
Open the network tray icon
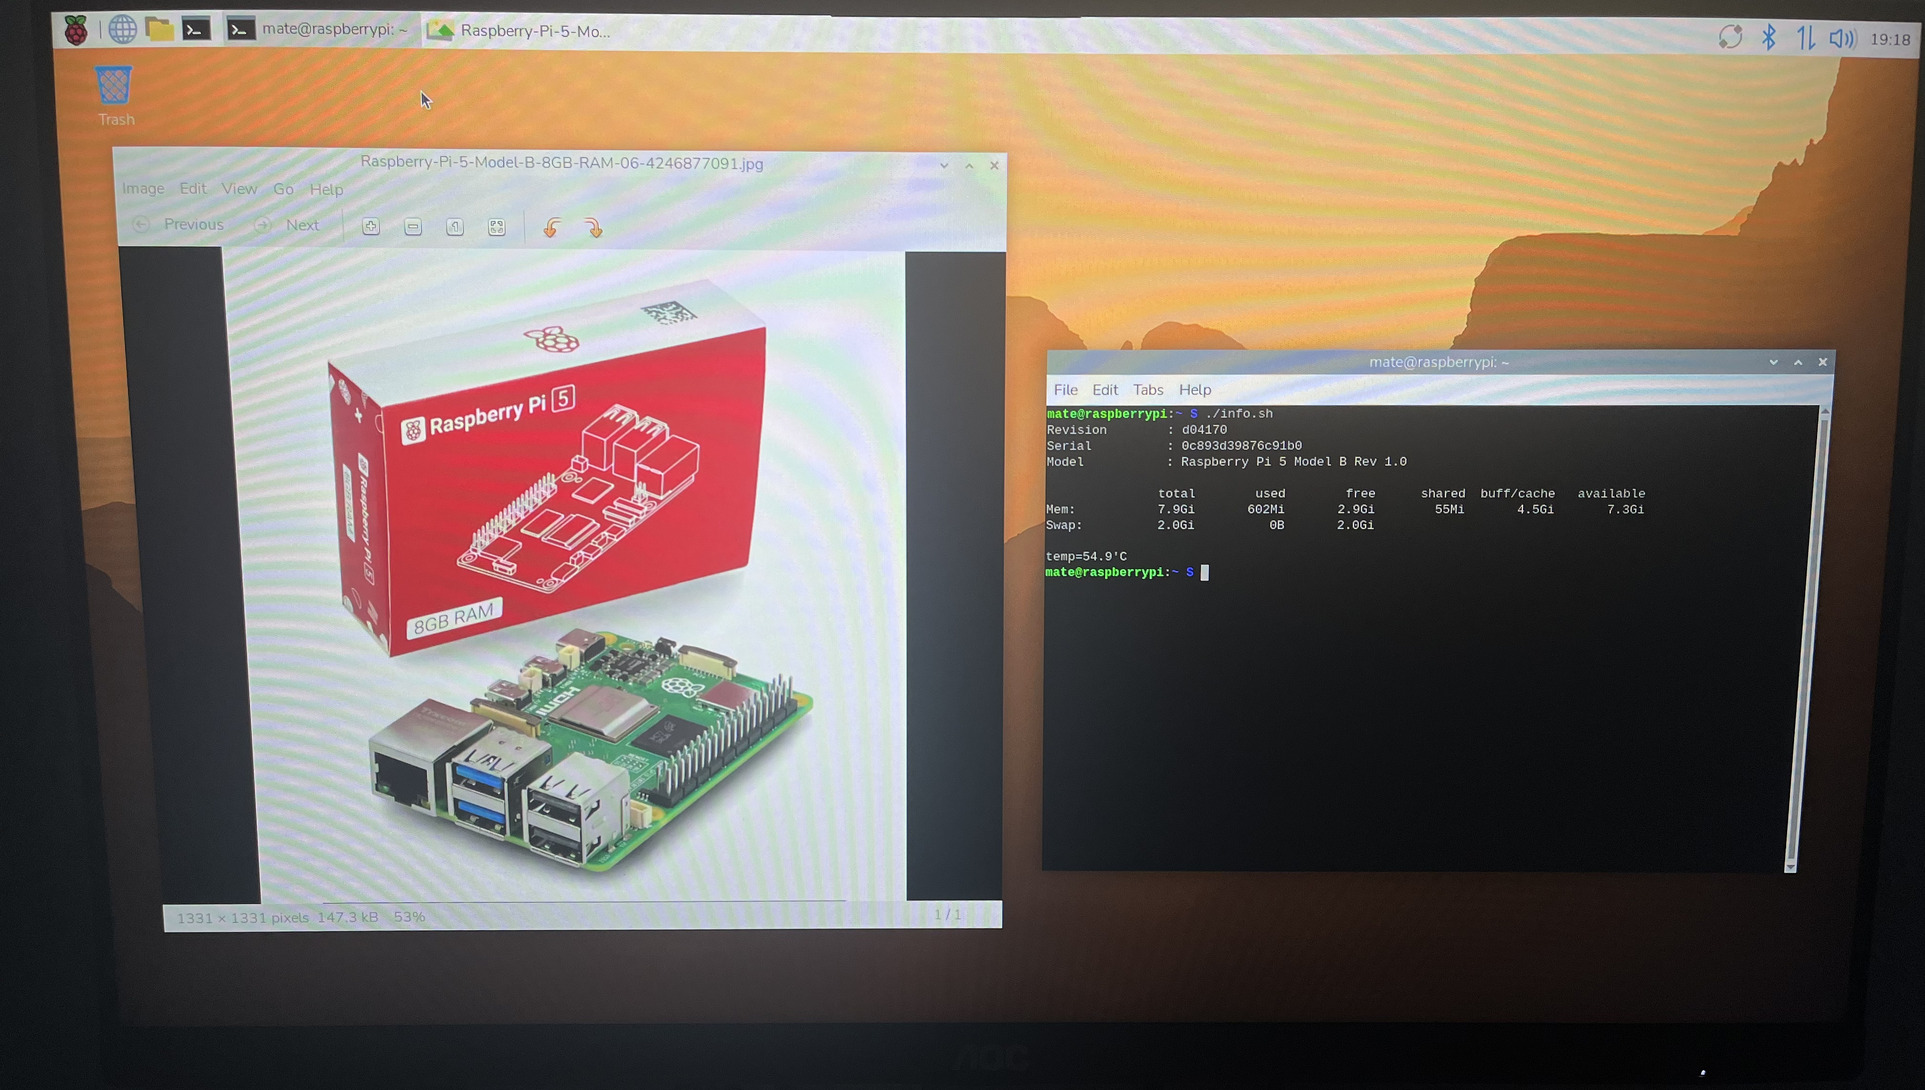point(1805,39)
